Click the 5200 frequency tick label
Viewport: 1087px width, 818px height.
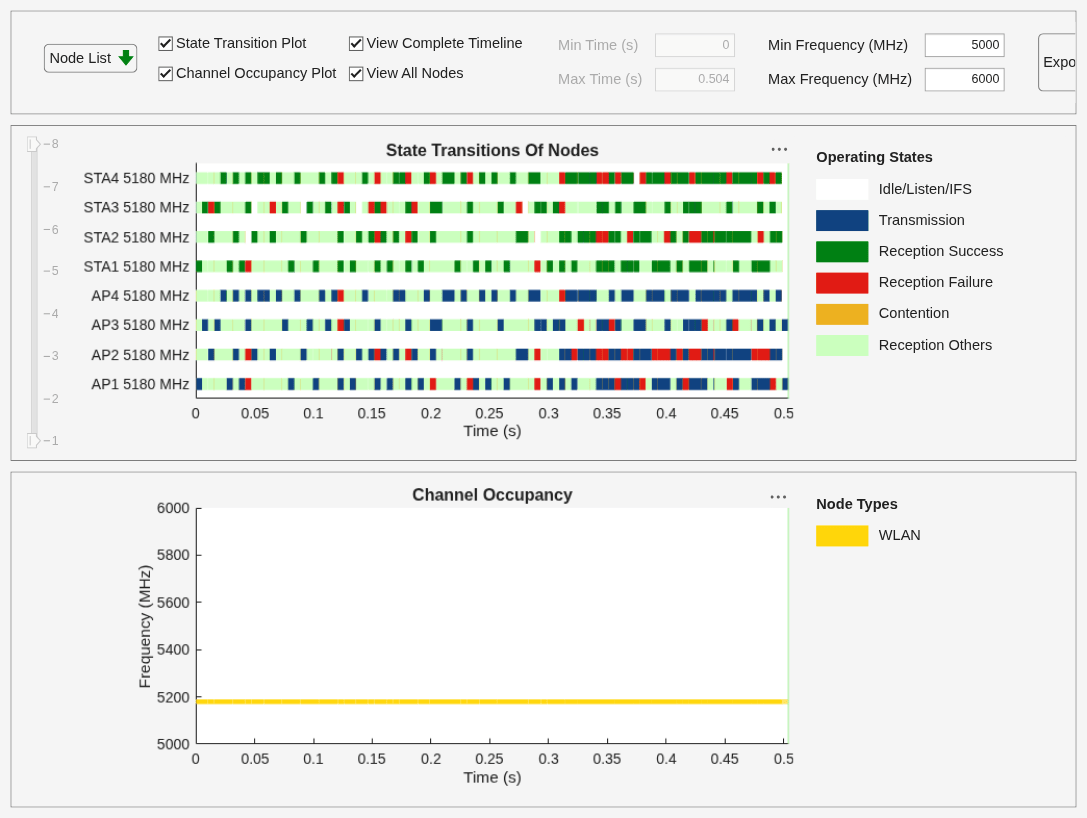[173, 697]
